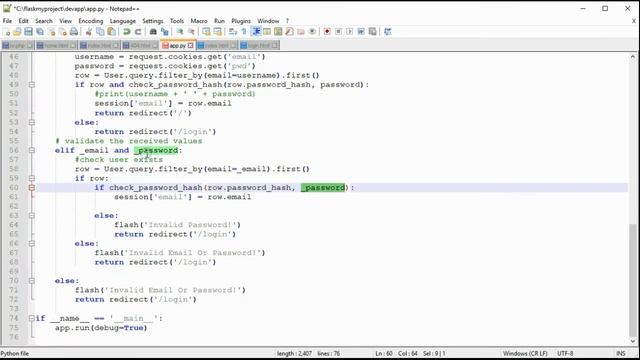Click 'Python file' label in status bar
This screenshot has width=640, height=360.
pos(15,353)
